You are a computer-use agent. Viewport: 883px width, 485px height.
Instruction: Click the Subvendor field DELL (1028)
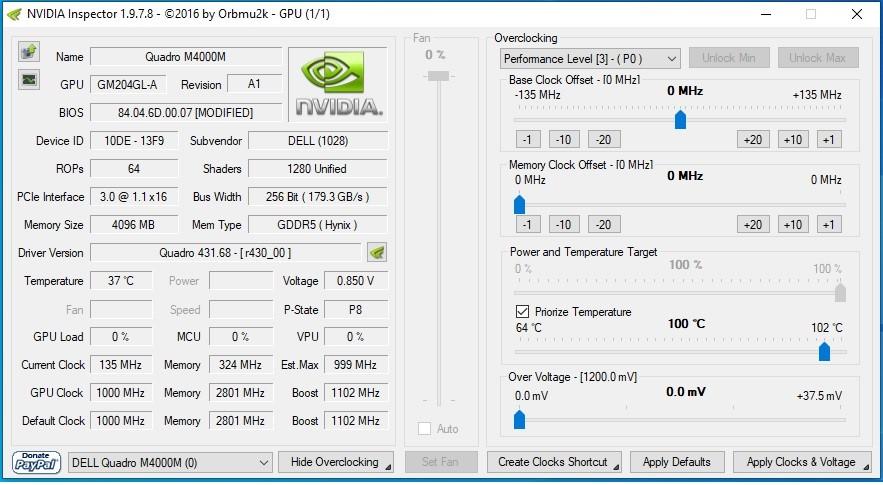coord(318,141)
